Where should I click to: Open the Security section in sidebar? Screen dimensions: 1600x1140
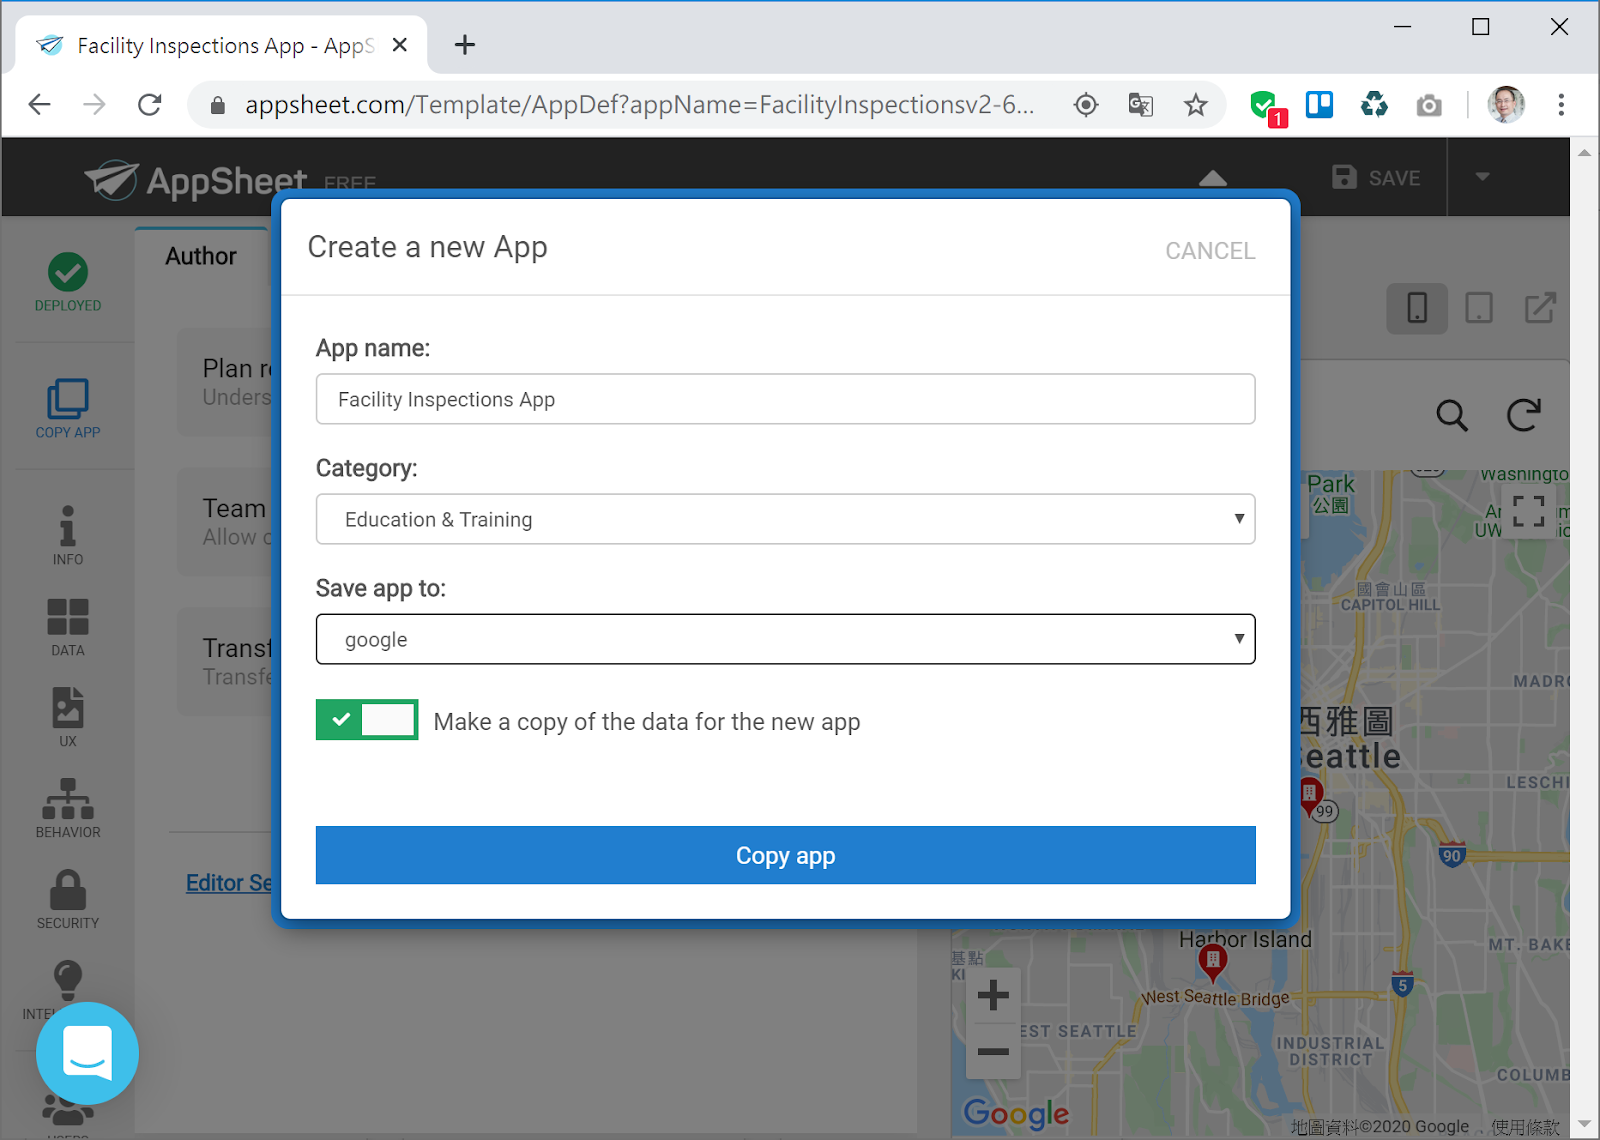[x=68, y=899]
